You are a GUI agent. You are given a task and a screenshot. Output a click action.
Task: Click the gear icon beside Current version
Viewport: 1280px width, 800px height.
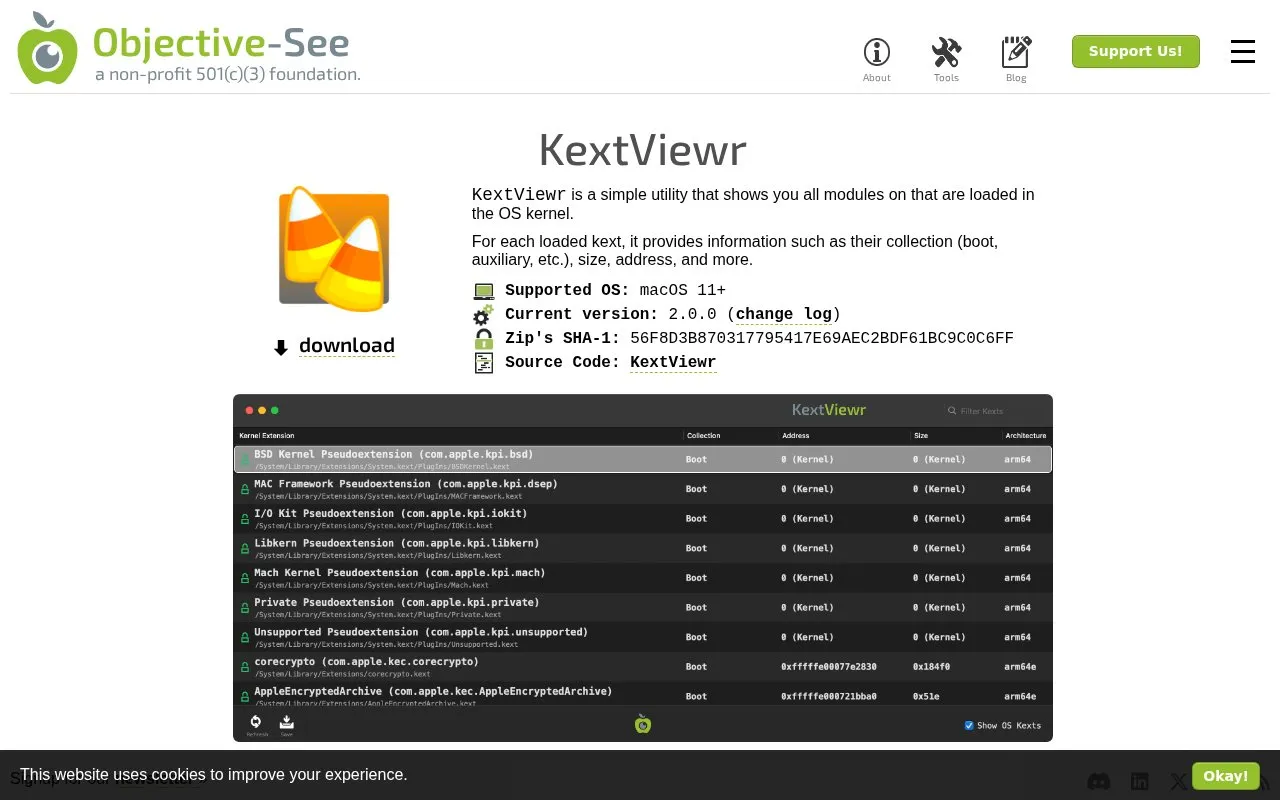tap(484, 315)
